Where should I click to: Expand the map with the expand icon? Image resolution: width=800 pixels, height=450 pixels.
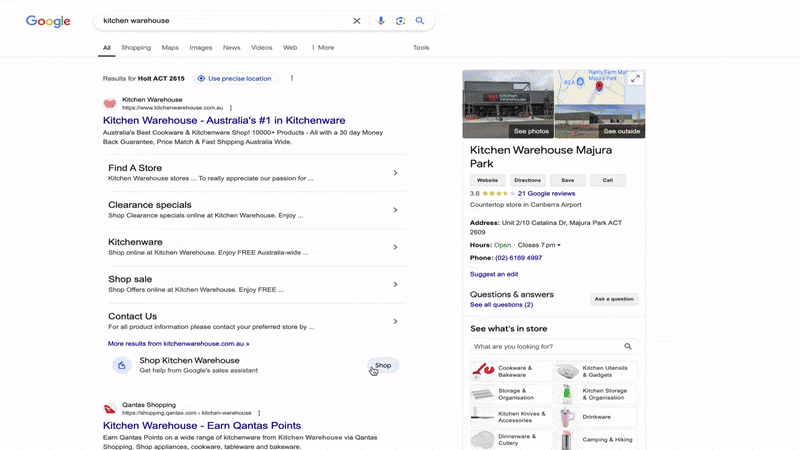[635, 79]
